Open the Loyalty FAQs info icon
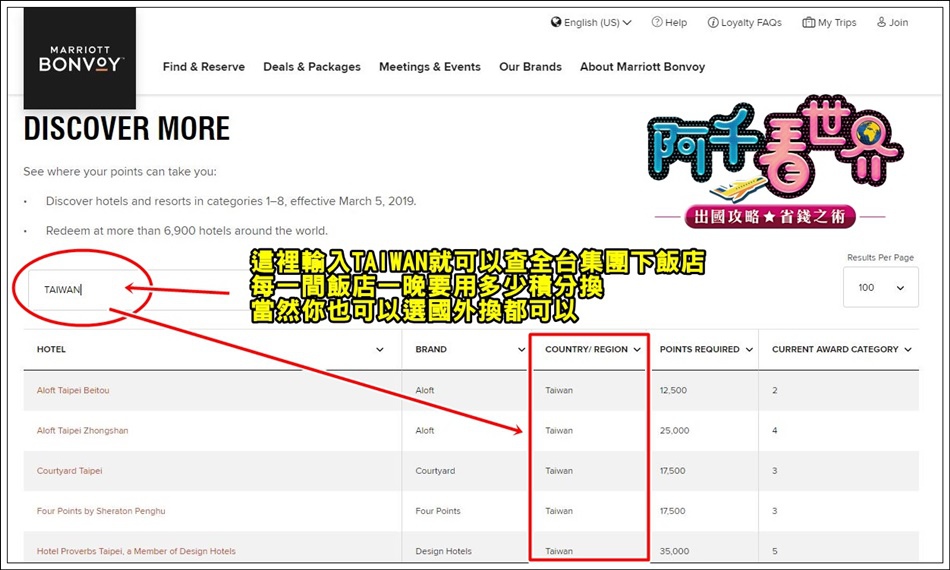This screenshot has height=570, width=950. [713, 22]
